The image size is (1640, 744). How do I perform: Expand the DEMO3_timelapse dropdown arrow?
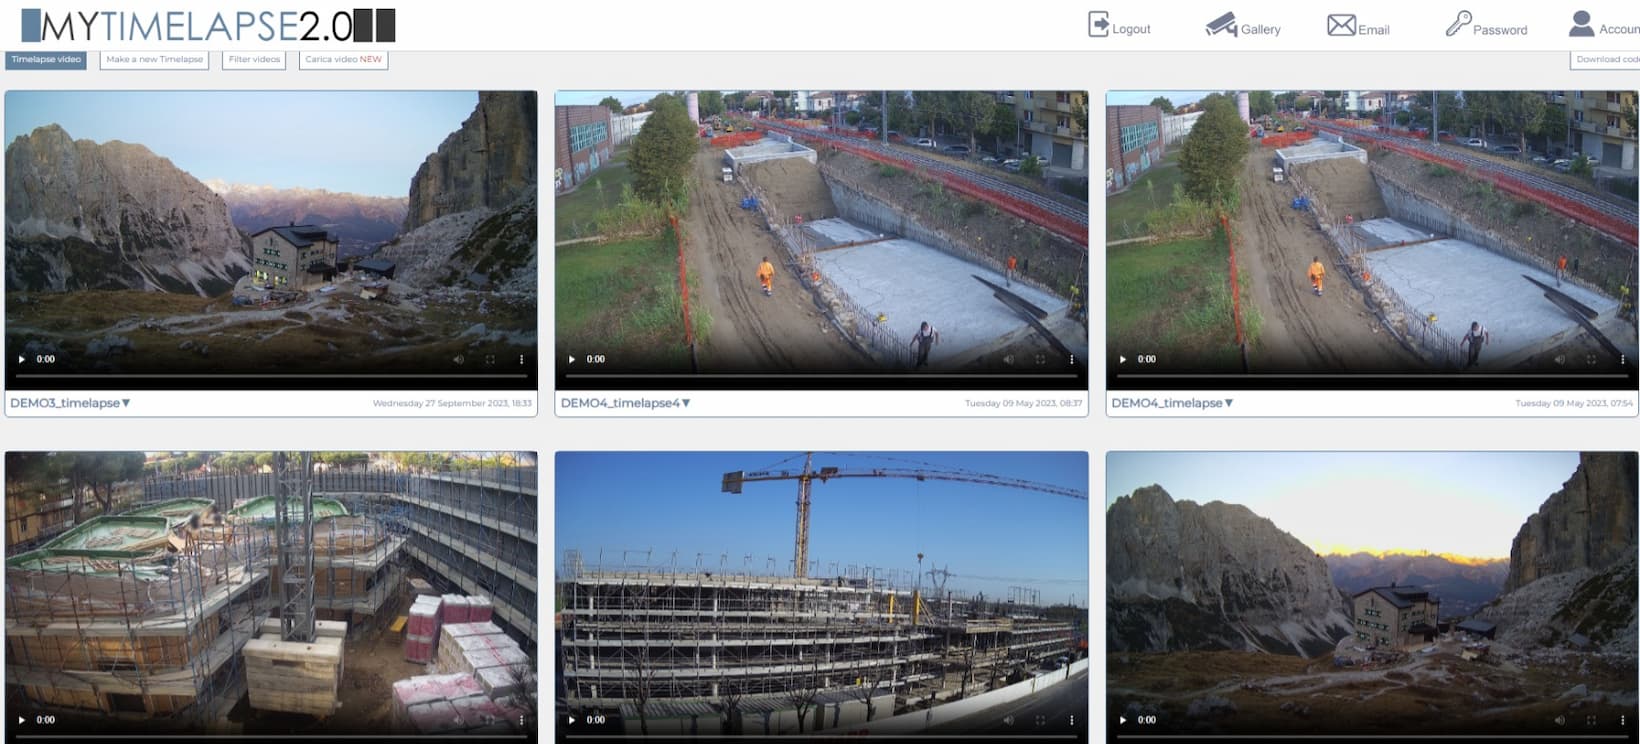[x=126, y=403]
